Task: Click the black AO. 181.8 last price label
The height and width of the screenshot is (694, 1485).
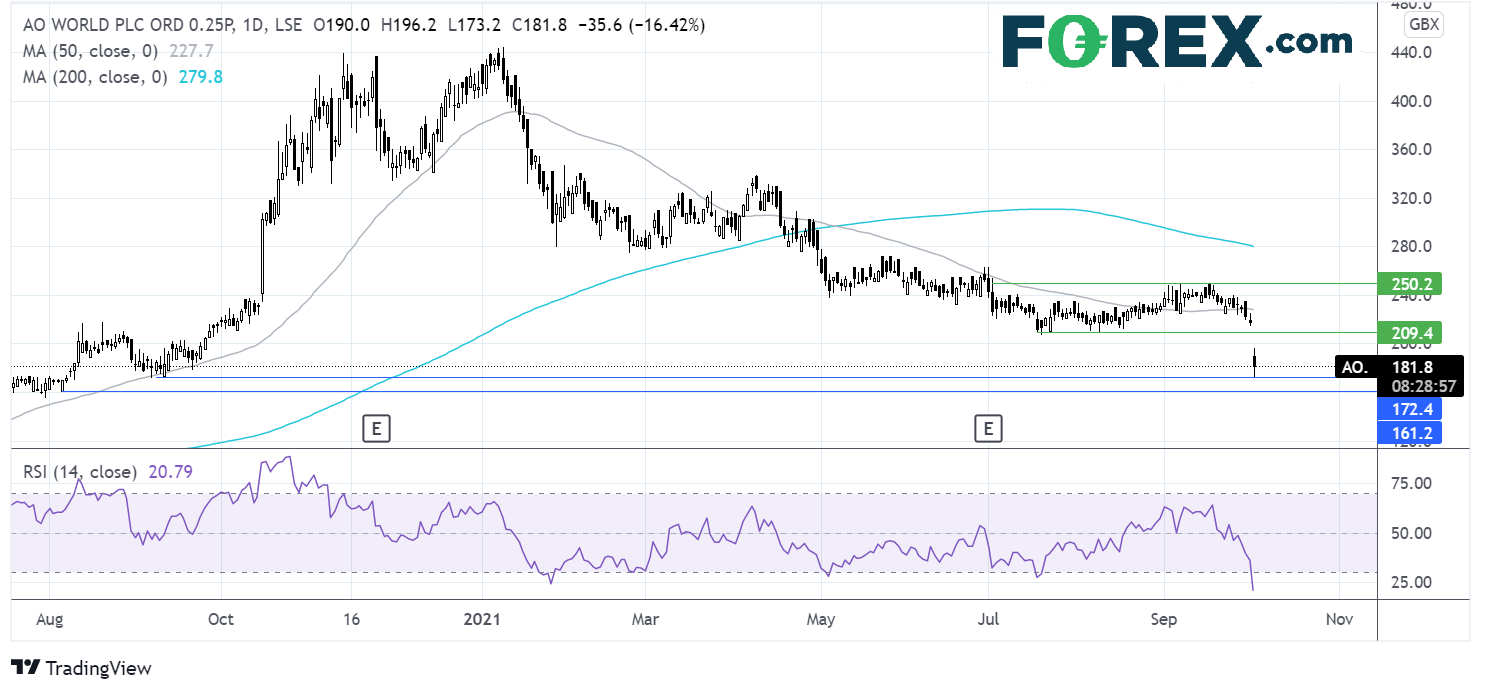Action: click(1400, 367)
